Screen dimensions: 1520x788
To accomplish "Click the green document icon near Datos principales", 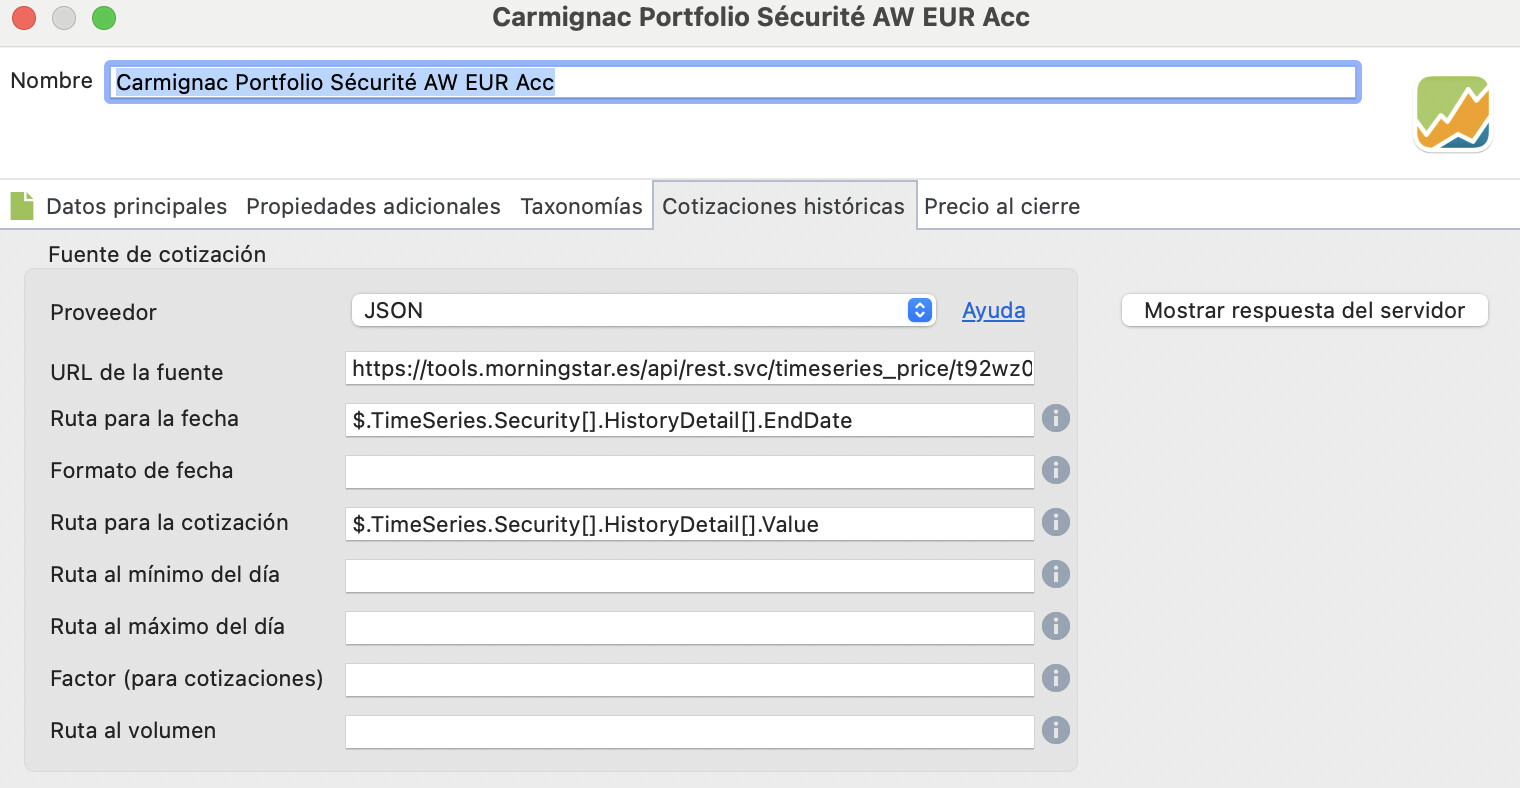I will click(22, 206).
